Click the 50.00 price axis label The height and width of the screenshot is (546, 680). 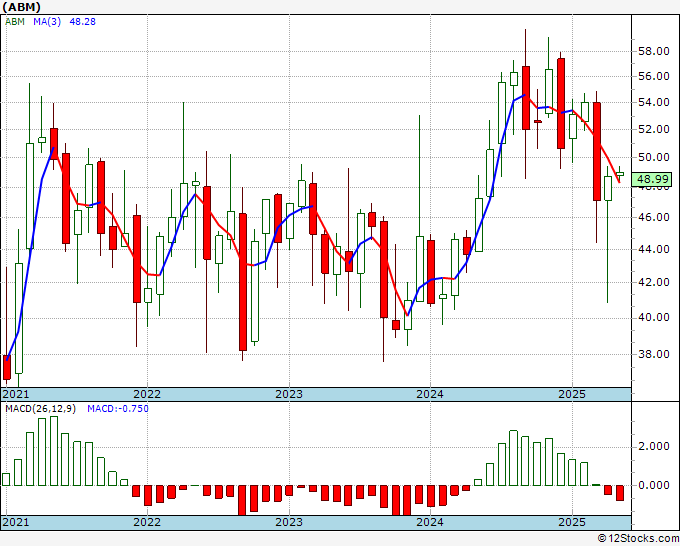[x=654, y=157]
